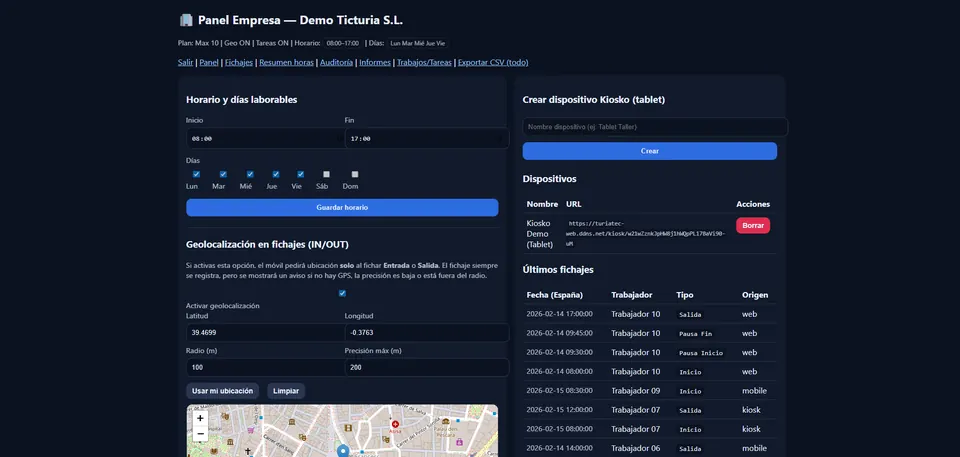Screen dimensions: 960x457
Task: Click Trabajador 09 in the fichajes table
Action: pos(636,390)
